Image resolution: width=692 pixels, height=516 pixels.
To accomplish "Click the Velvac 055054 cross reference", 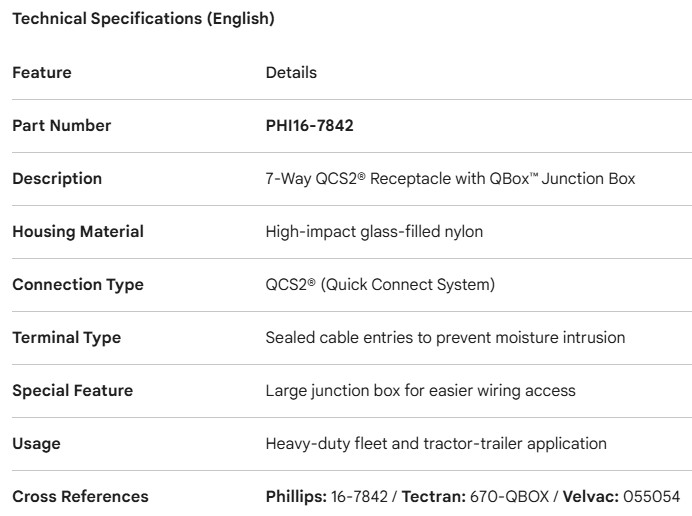I will [x=619, y=496].
